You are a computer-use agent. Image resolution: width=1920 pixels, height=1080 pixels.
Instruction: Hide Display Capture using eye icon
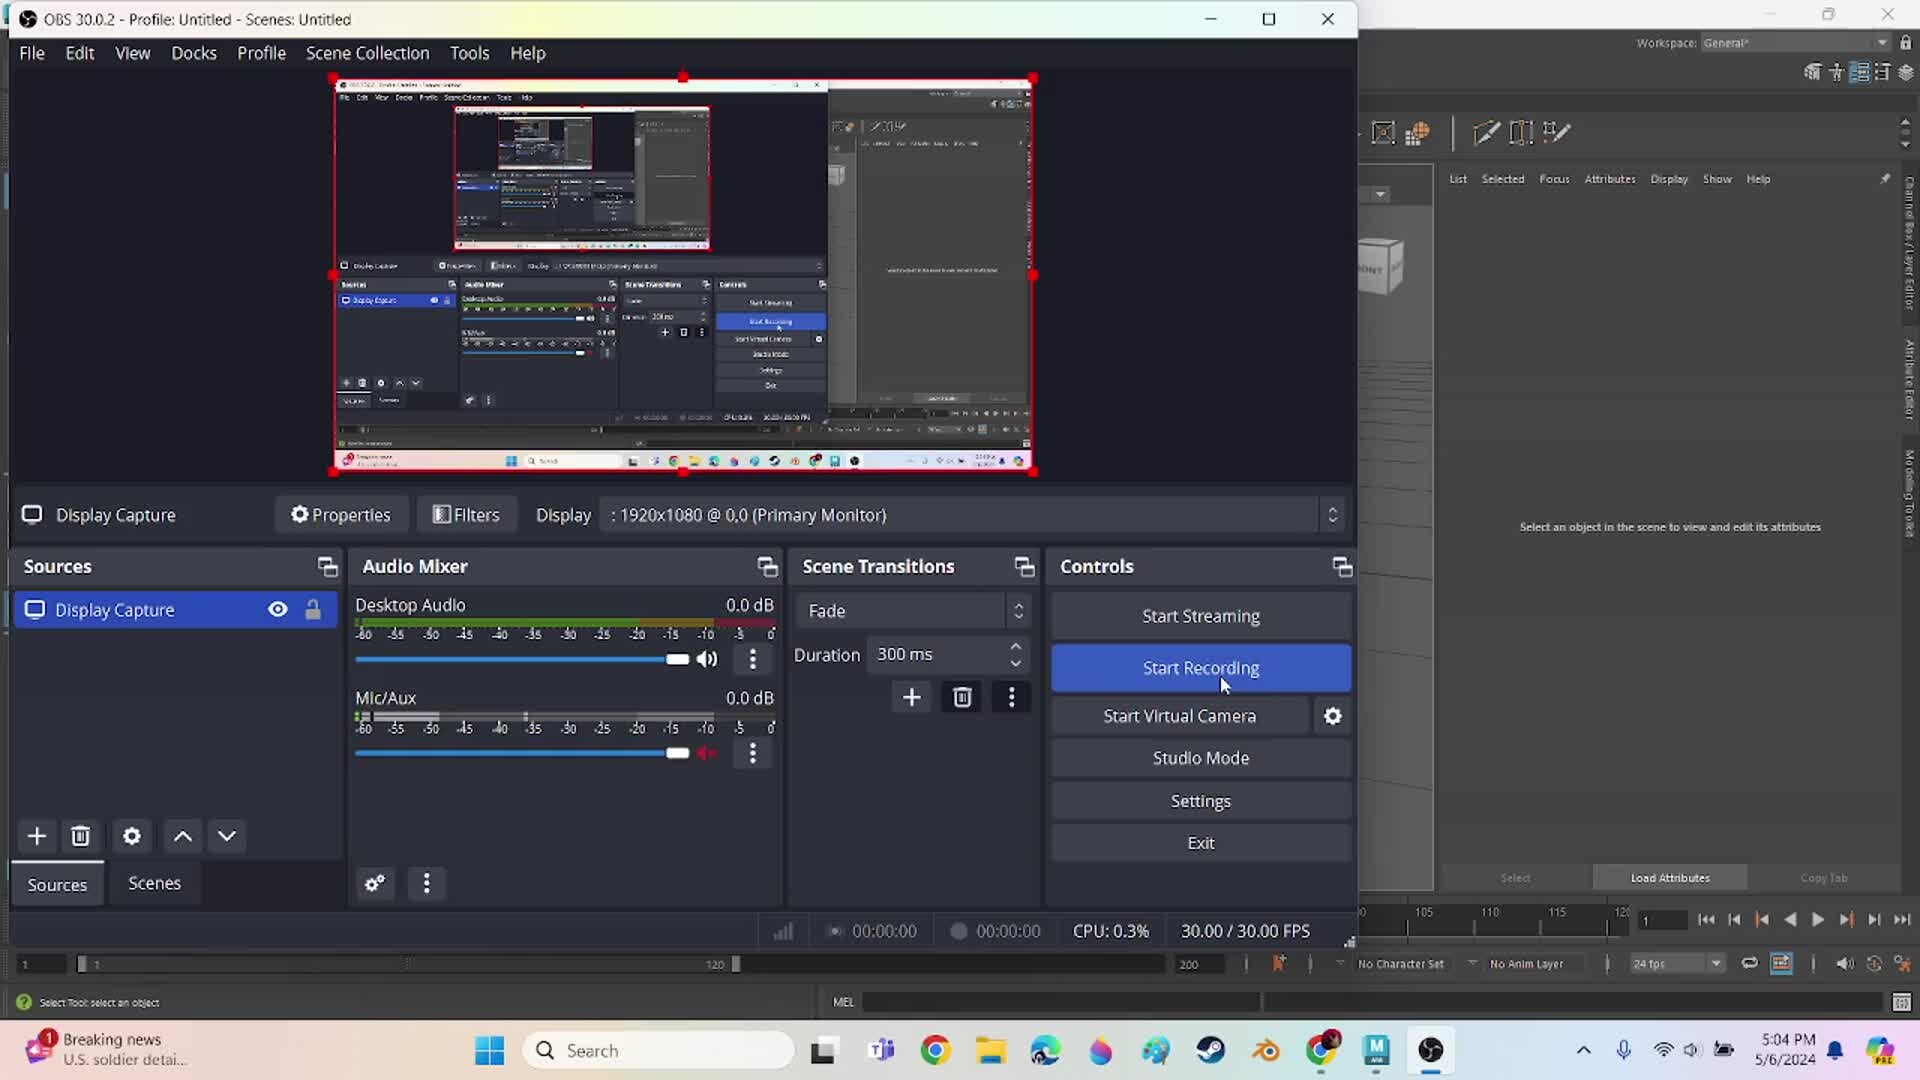tap(278, 610)
